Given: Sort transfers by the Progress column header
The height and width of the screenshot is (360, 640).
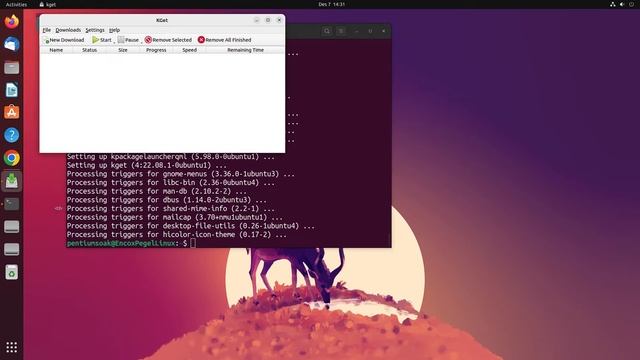Looking at the screenshot, I should coord(156,50).
